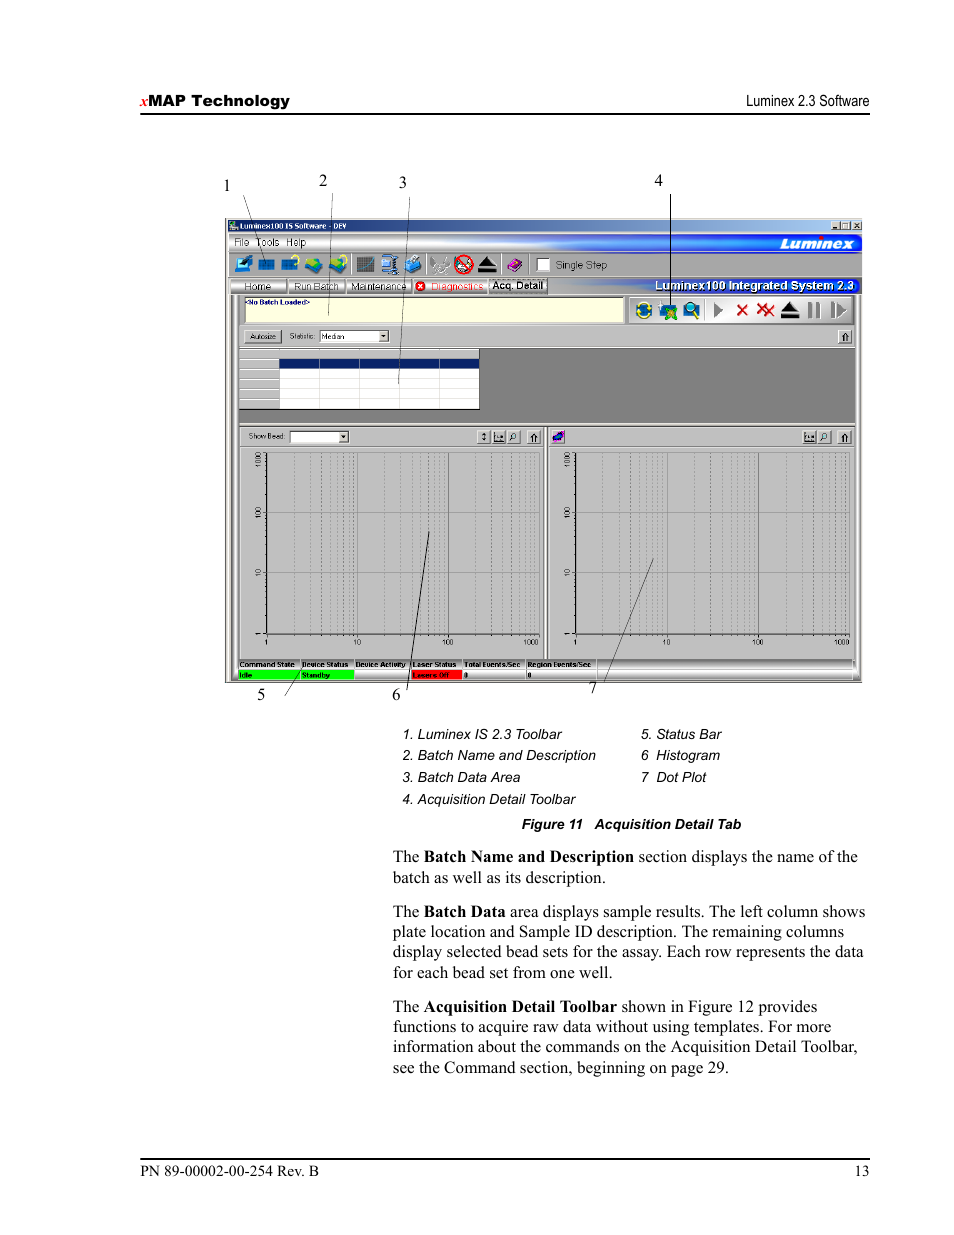Click the 'Total Events/Sec' status bar label

pos(492,664)
